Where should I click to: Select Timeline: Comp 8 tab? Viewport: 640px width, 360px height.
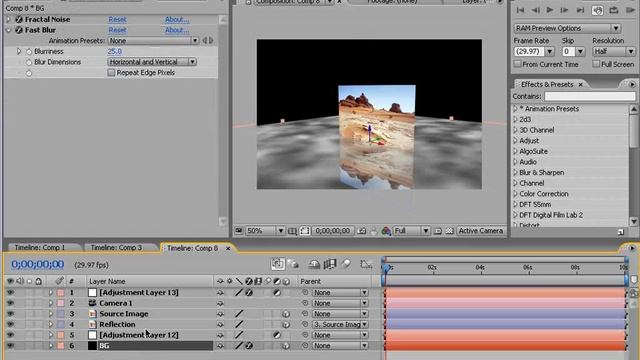[x=193, y=248]
